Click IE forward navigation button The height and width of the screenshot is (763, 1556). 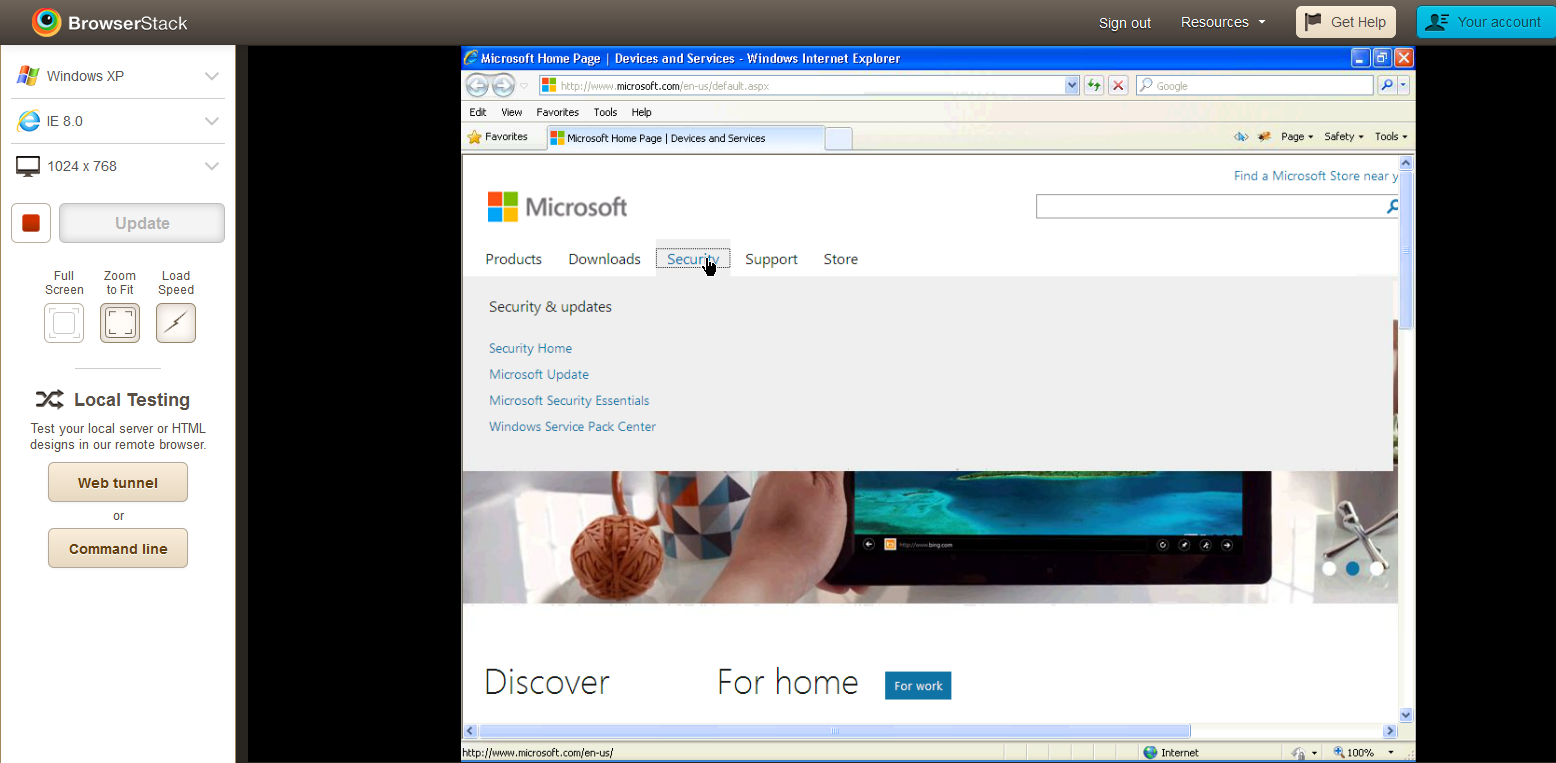503,86
